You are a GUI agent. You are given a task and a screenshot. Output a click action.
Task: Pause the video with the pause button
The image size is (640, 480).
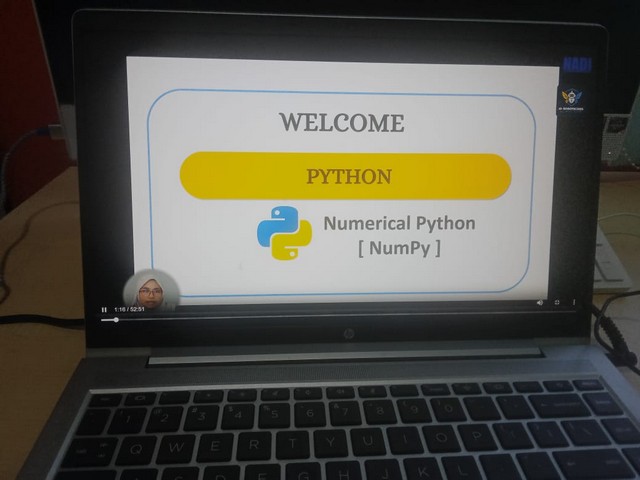pyautogui.click(x=104, y=310)
